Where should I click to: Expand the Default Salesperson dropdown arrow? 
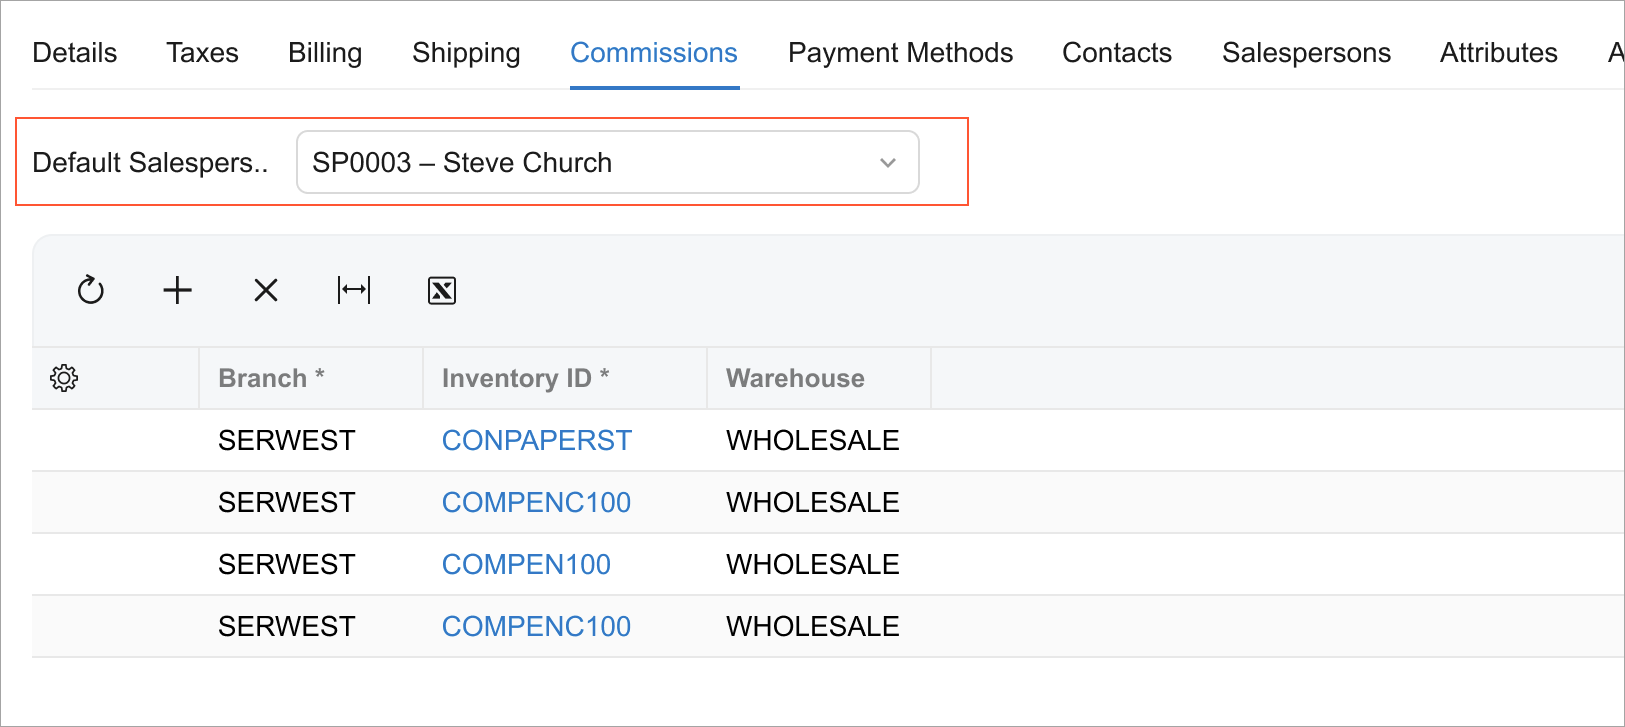pyautogui.click(x=887, y=163)
